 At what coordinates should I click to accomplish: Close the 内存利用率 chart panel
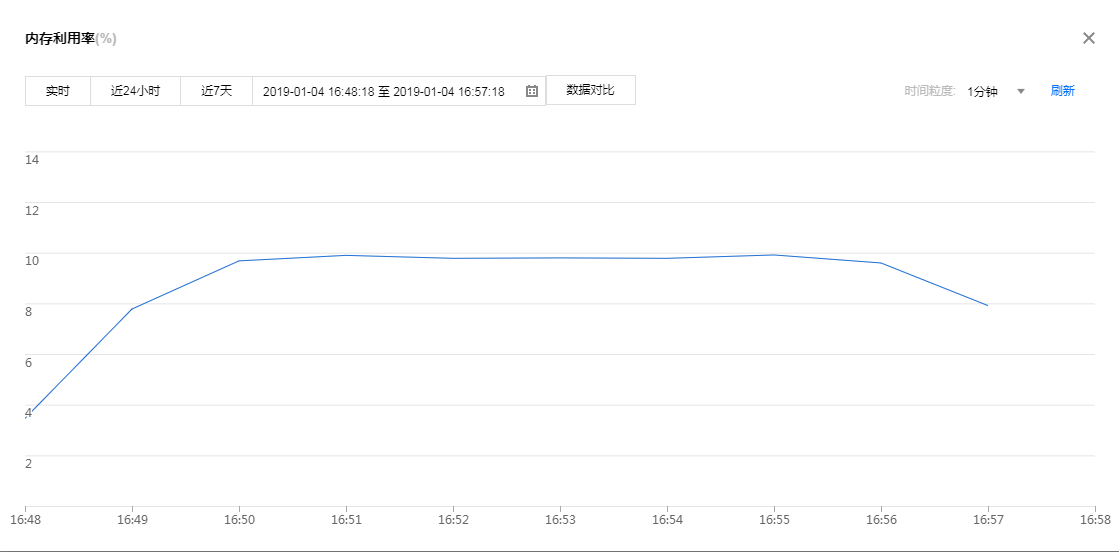(x=1089, y=38)
